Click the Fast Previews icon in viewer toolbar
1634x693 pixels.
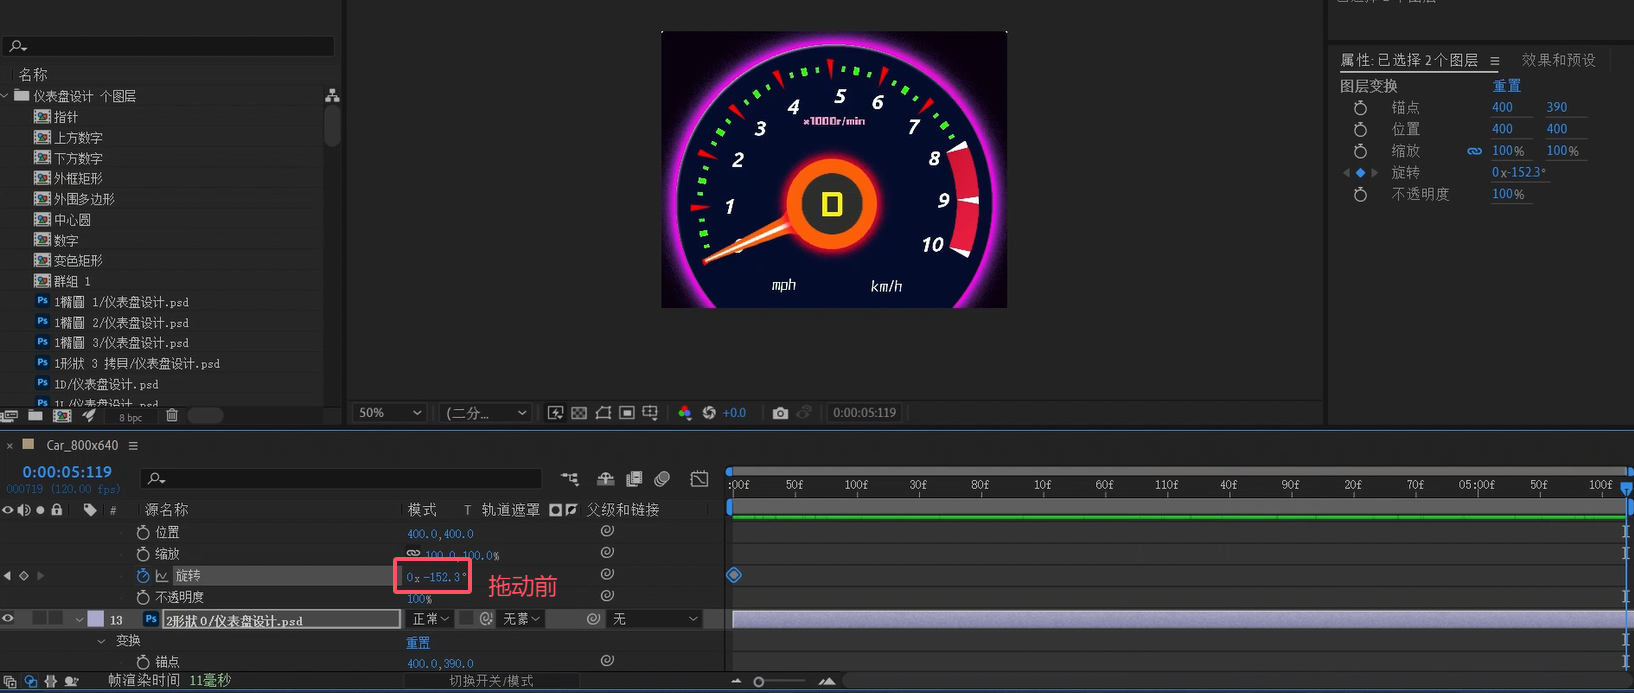tap(555, 413)
